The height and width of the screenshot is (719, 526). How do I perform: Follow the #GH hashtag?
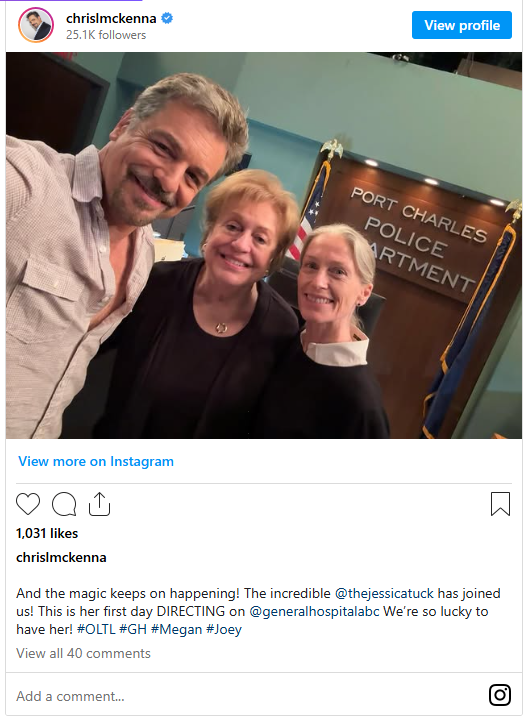133,629
